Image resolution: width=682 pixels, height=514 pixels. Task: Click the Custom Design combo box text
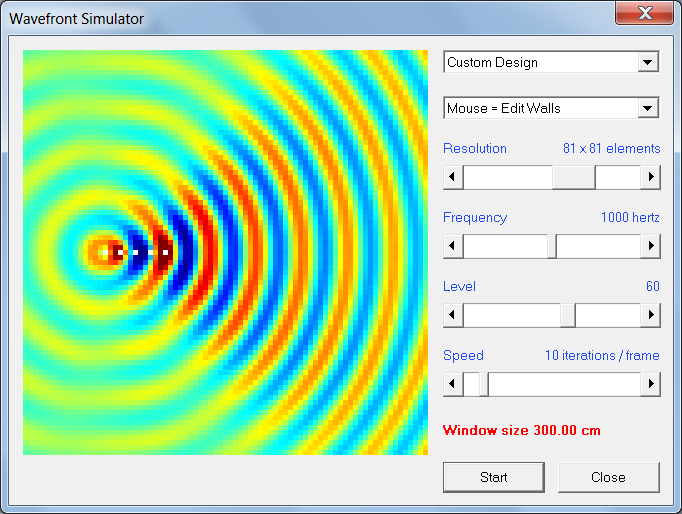coord(492,62)
